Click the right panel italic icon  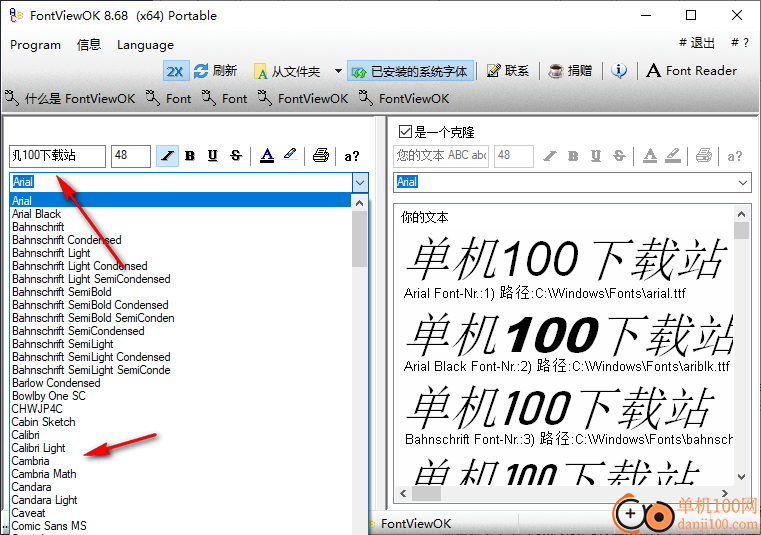(550, 156)
